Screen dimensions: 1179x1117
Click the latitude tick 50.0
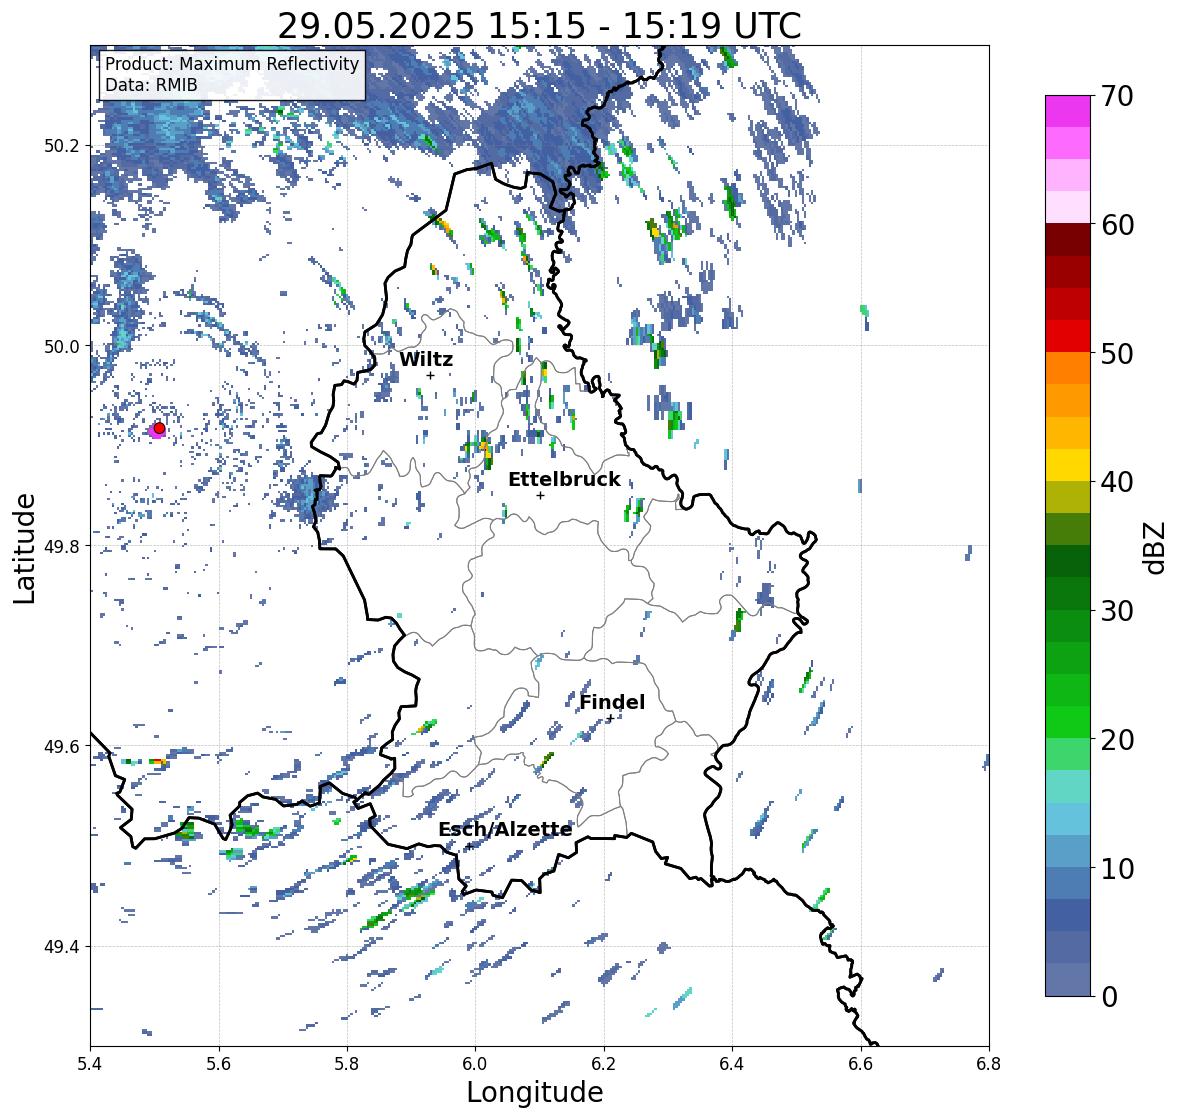(63, 346)
